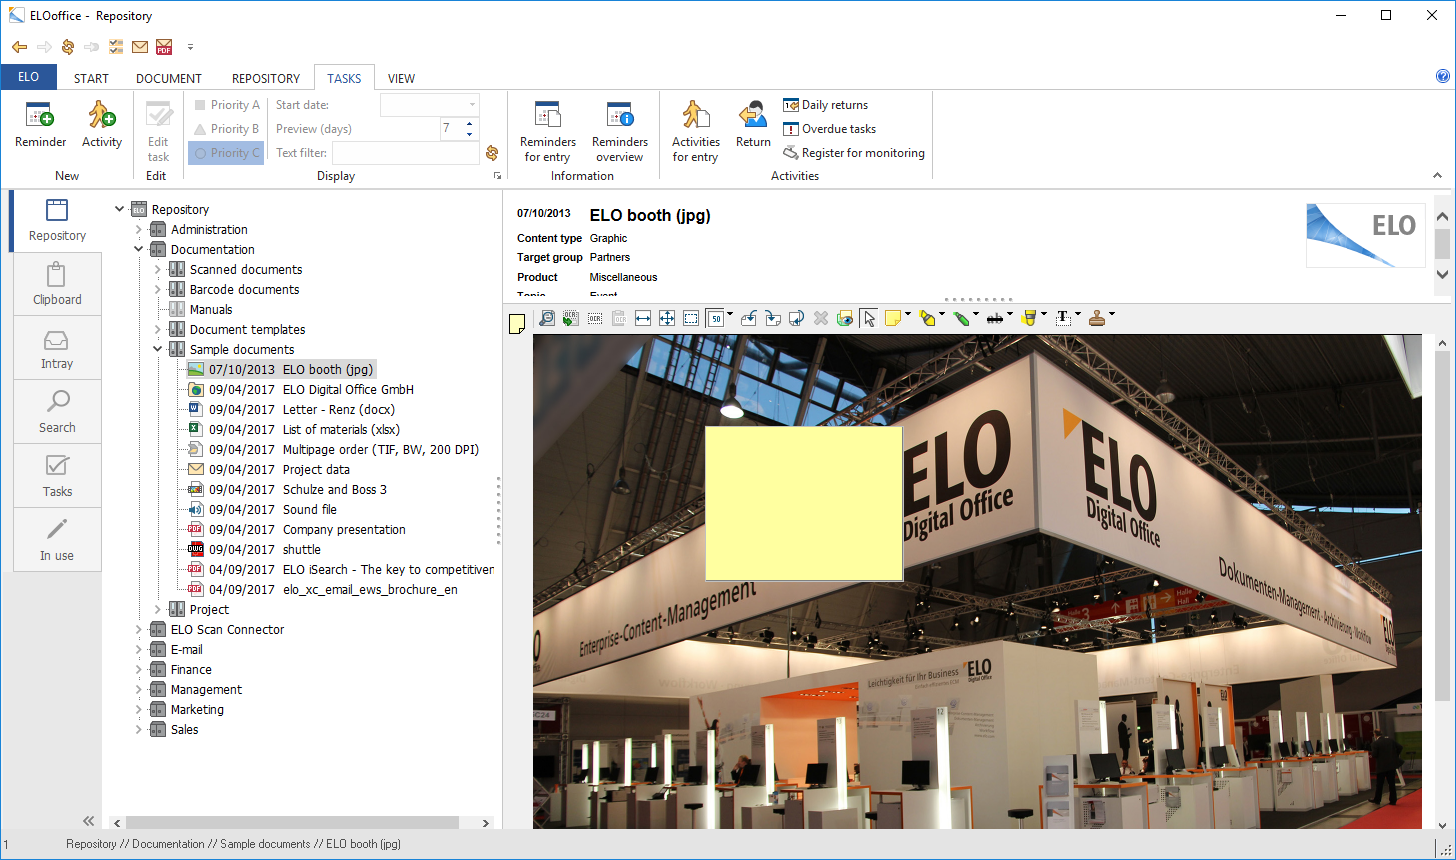Toggle Priority B filter

(x=227, y=129)
